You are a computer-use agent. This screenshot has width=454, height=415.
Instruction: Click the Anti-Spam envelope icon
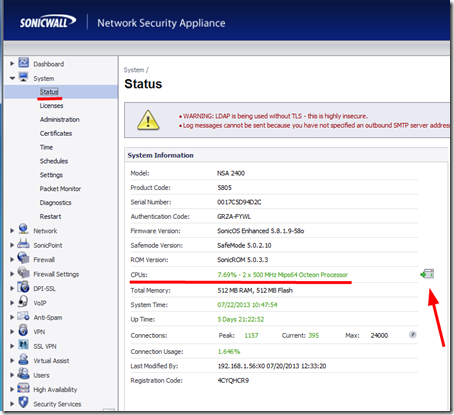[x=23, y=316]
